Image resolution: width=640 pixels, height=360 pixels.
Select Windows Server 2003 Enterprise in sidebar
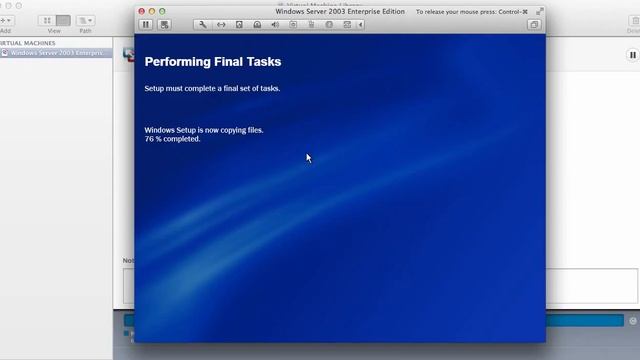coord(56,53)
